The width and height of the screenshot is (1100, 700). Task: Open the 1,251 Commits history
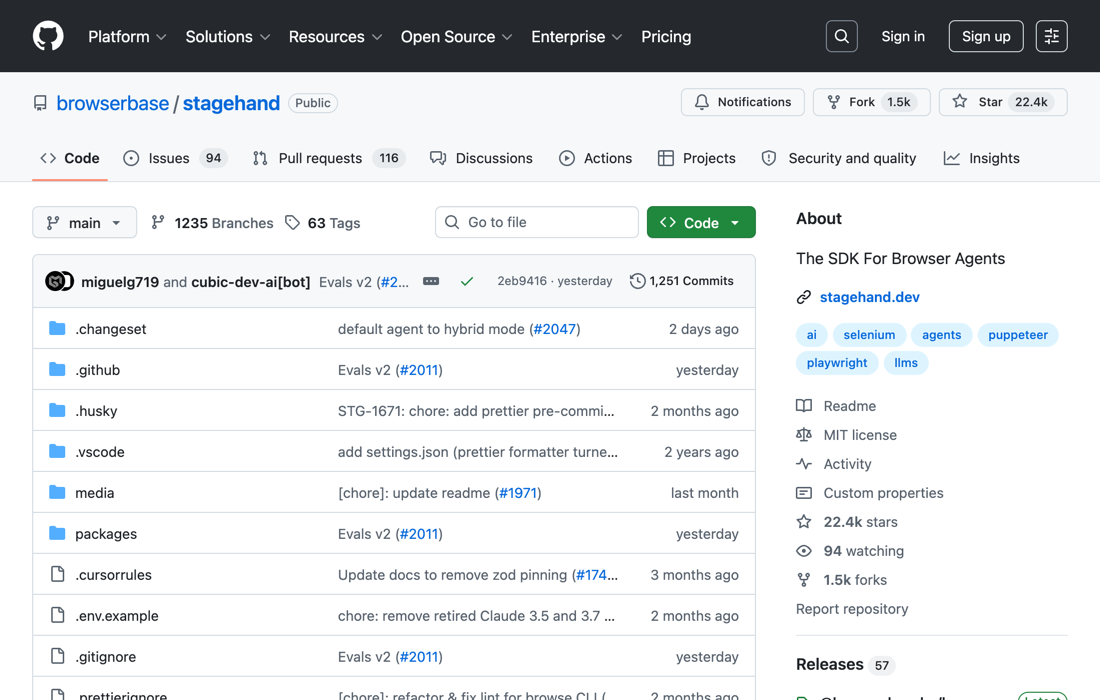pyautogui.click(x=681, y=281)
